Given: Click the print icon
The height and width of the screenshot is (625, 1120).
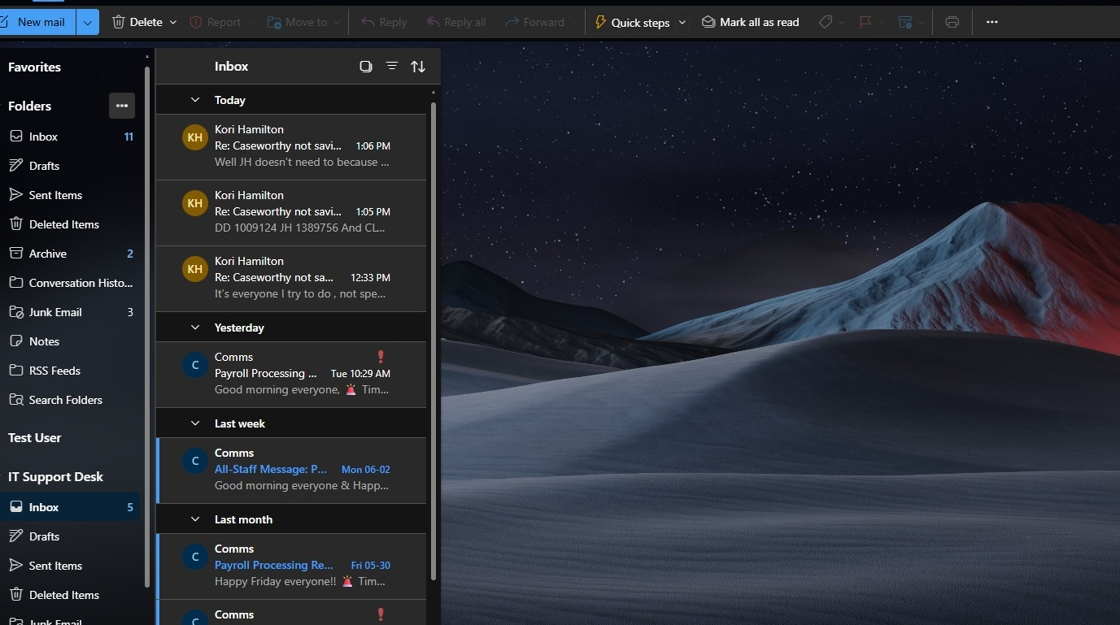Looking at the screenshot, I should click(952, 22).
